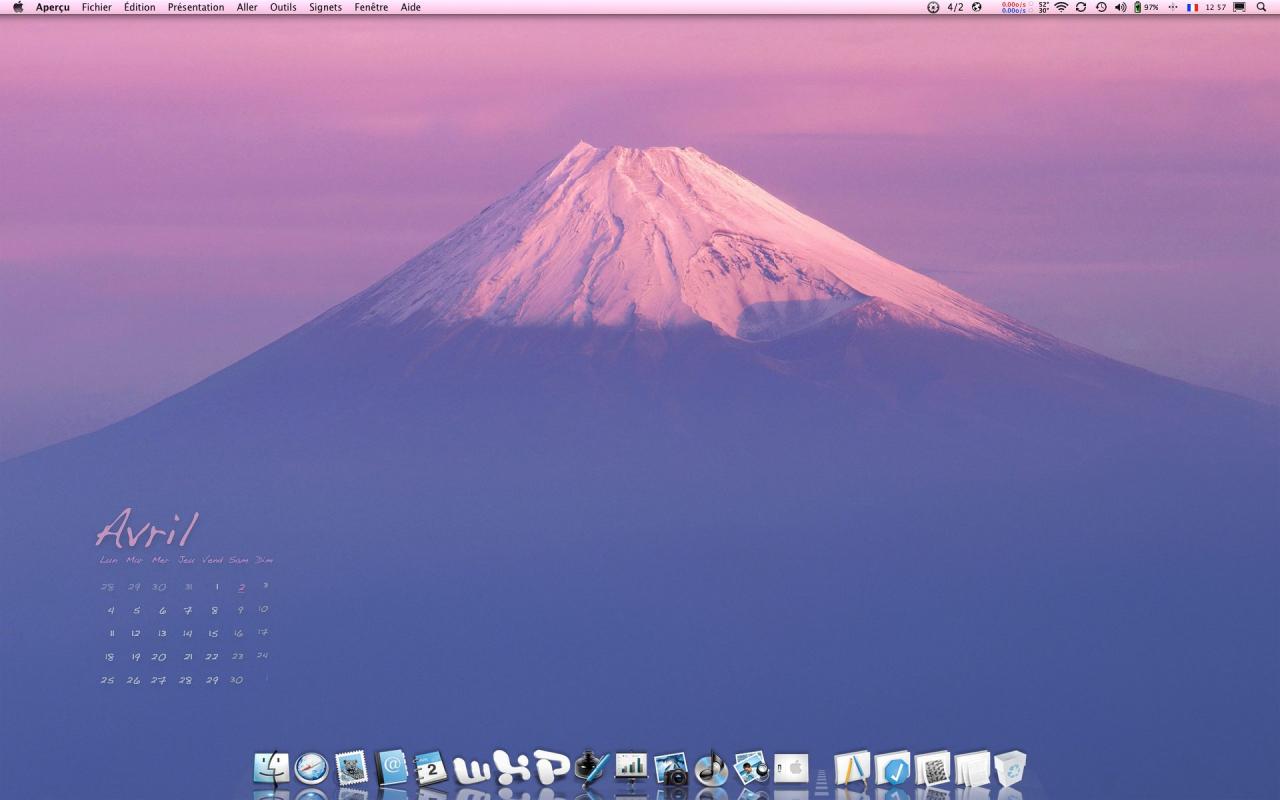1280x800 pixels.
Task: Click the round gear-like status icon before 4/2
Action: 933,7
